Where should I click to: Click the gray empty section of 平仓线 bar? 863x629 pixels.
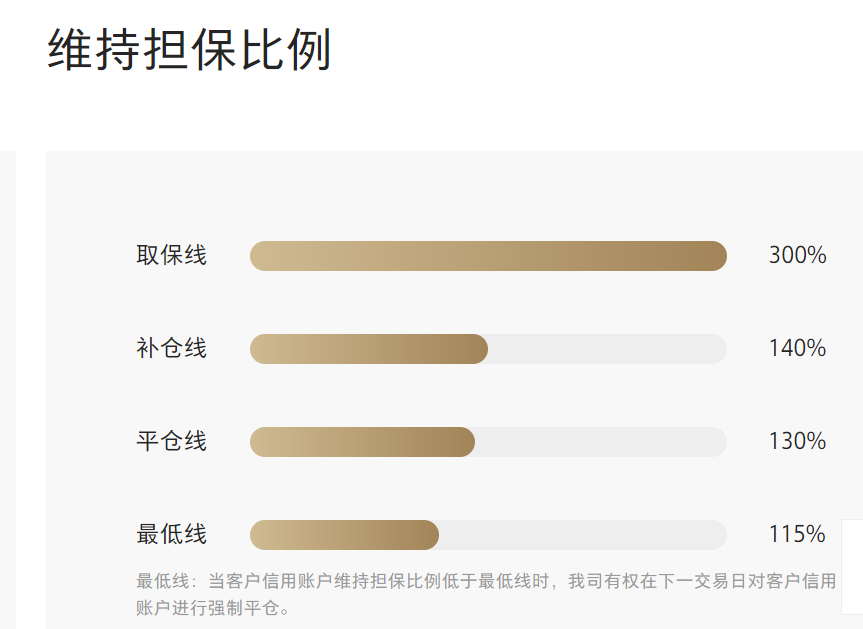click(600, 442)
